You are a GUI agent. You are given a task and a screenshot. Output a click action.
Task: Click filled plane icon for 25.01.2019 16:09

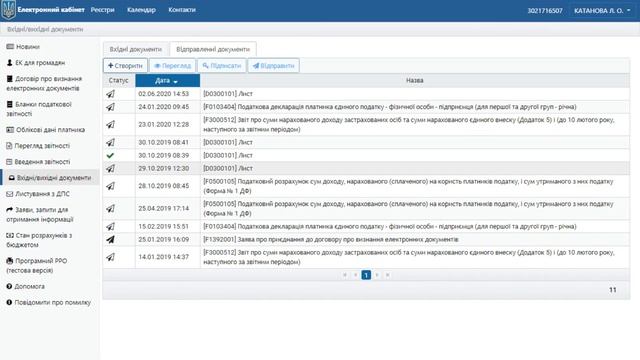[x=110, y=240]
